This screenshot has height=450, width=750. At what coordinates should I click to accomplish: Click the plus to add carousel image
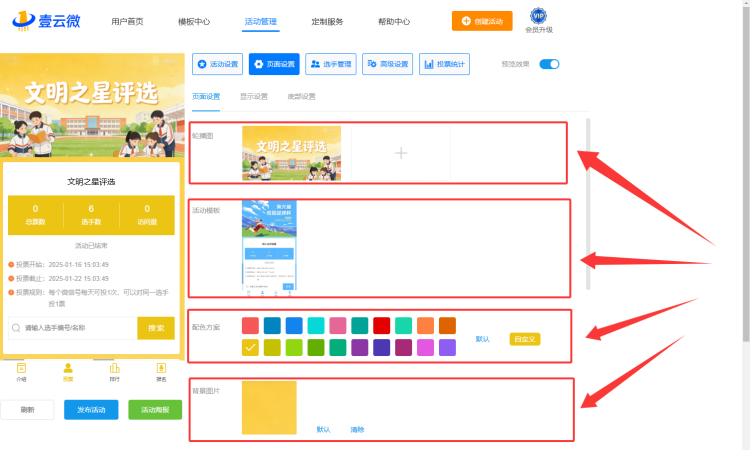coord(401,153)
